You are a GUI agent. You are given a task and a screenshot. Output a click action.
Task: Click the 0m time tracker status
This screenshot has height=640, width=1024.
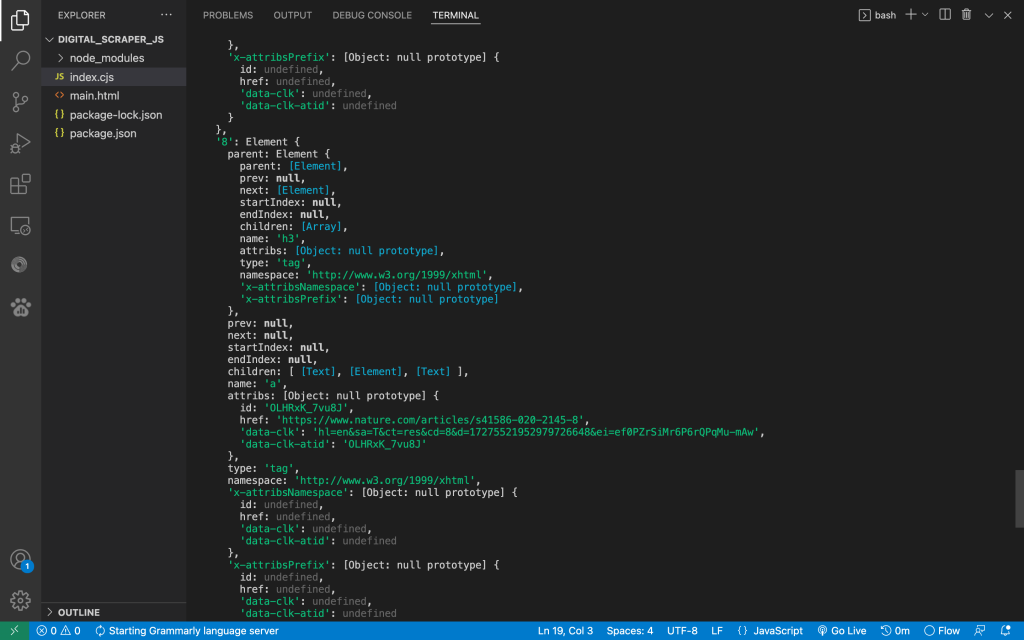[895, 631]
